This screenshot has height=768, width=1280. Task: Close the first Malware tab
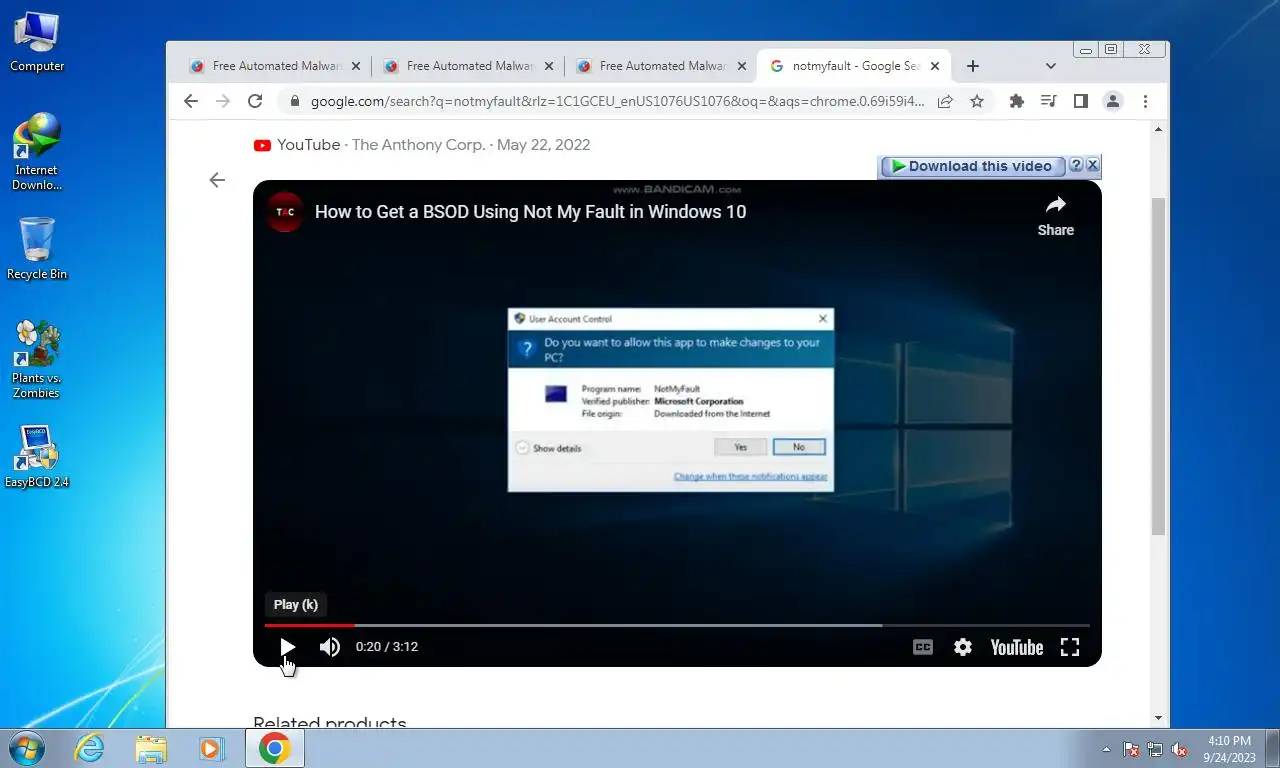pos(355,66)
